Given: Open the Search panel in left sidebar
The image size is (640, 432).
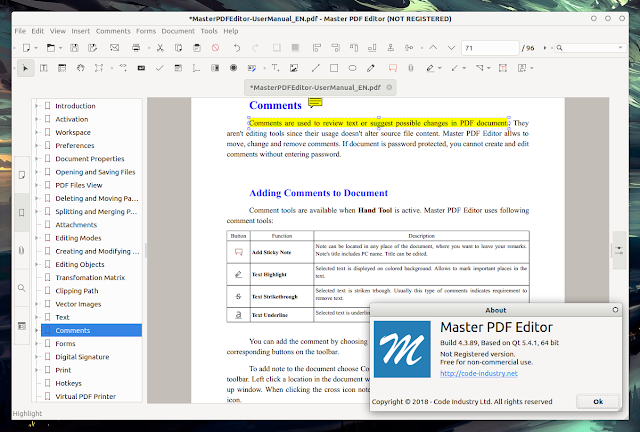Looking at the screenshot, I should 22,288.
